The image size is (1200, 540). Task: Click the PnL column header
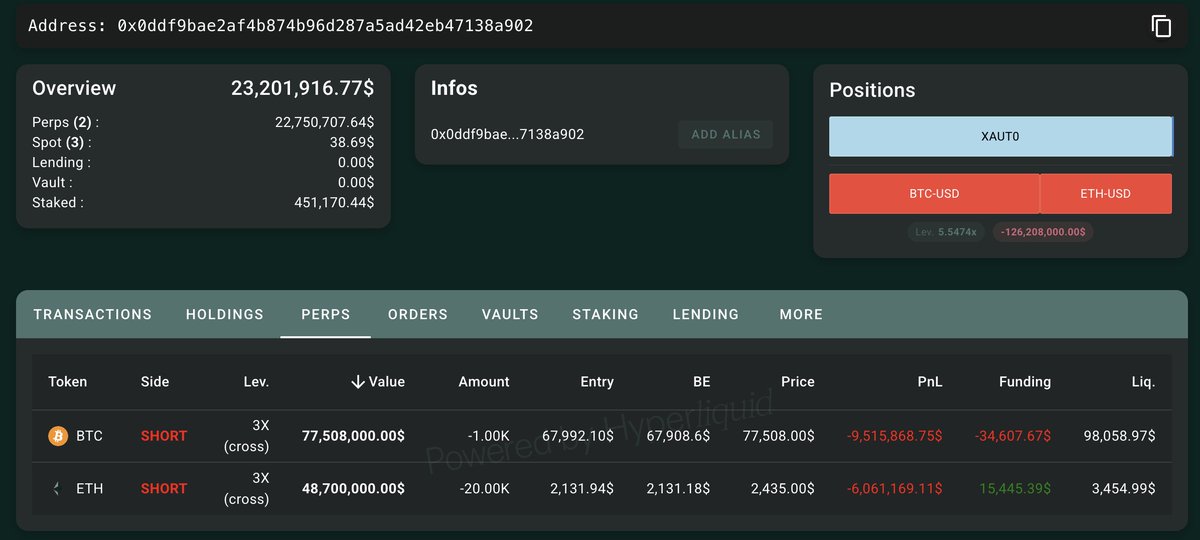coord(930,382)
